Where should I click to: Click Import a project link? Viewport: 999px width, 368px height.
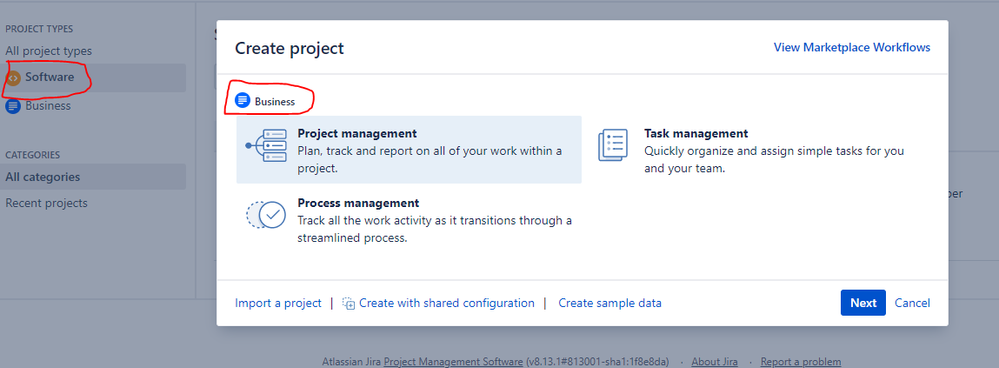tap(278, 303)
